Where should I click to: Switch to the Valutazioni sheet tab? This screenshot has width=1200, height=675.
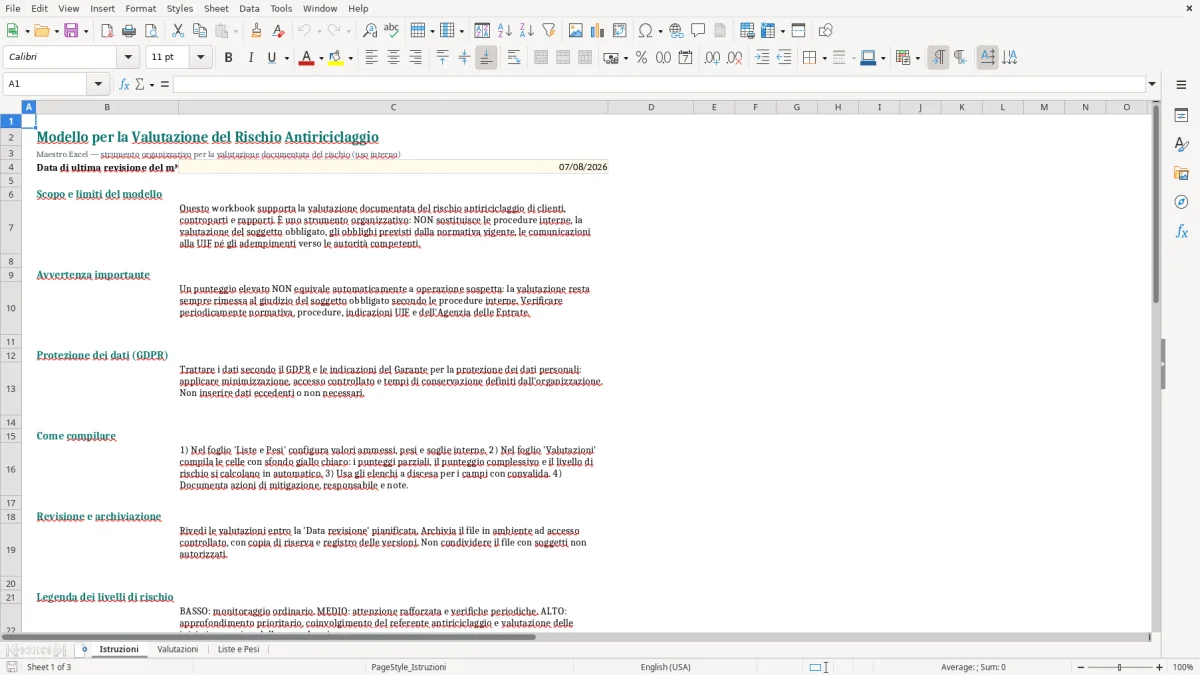tap(178, 649)
